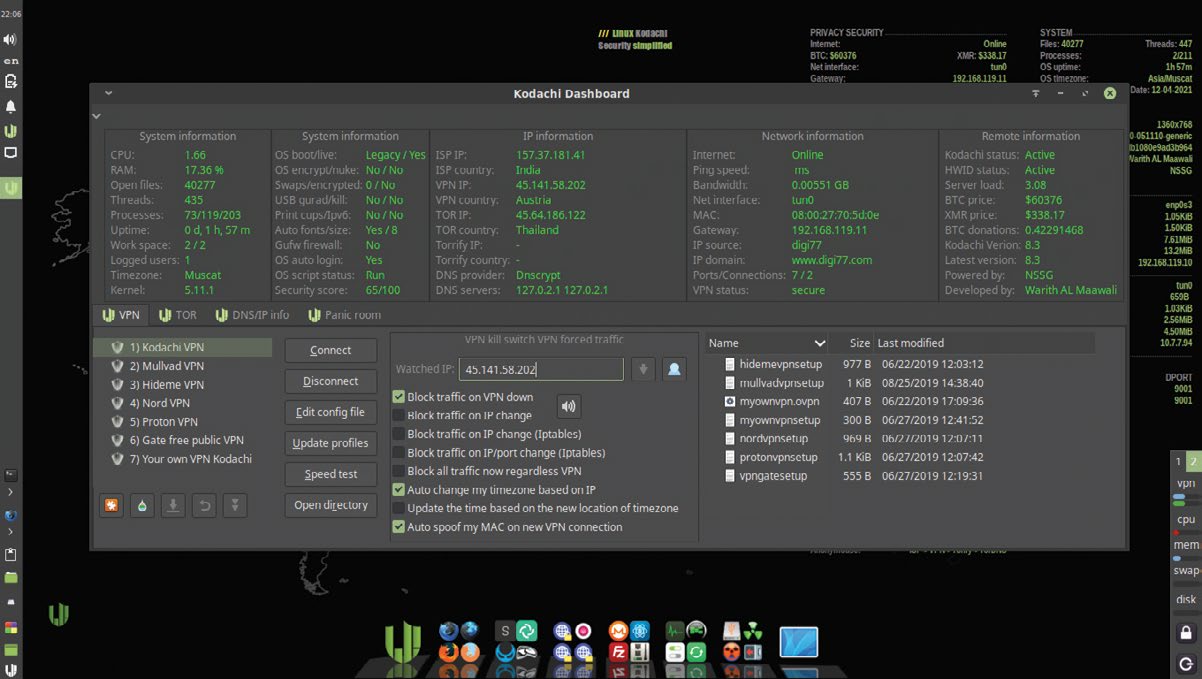1202x679 pixels.
Task: Select Mullvad VPN in the VPN list
Action: (x=166, y=366)
